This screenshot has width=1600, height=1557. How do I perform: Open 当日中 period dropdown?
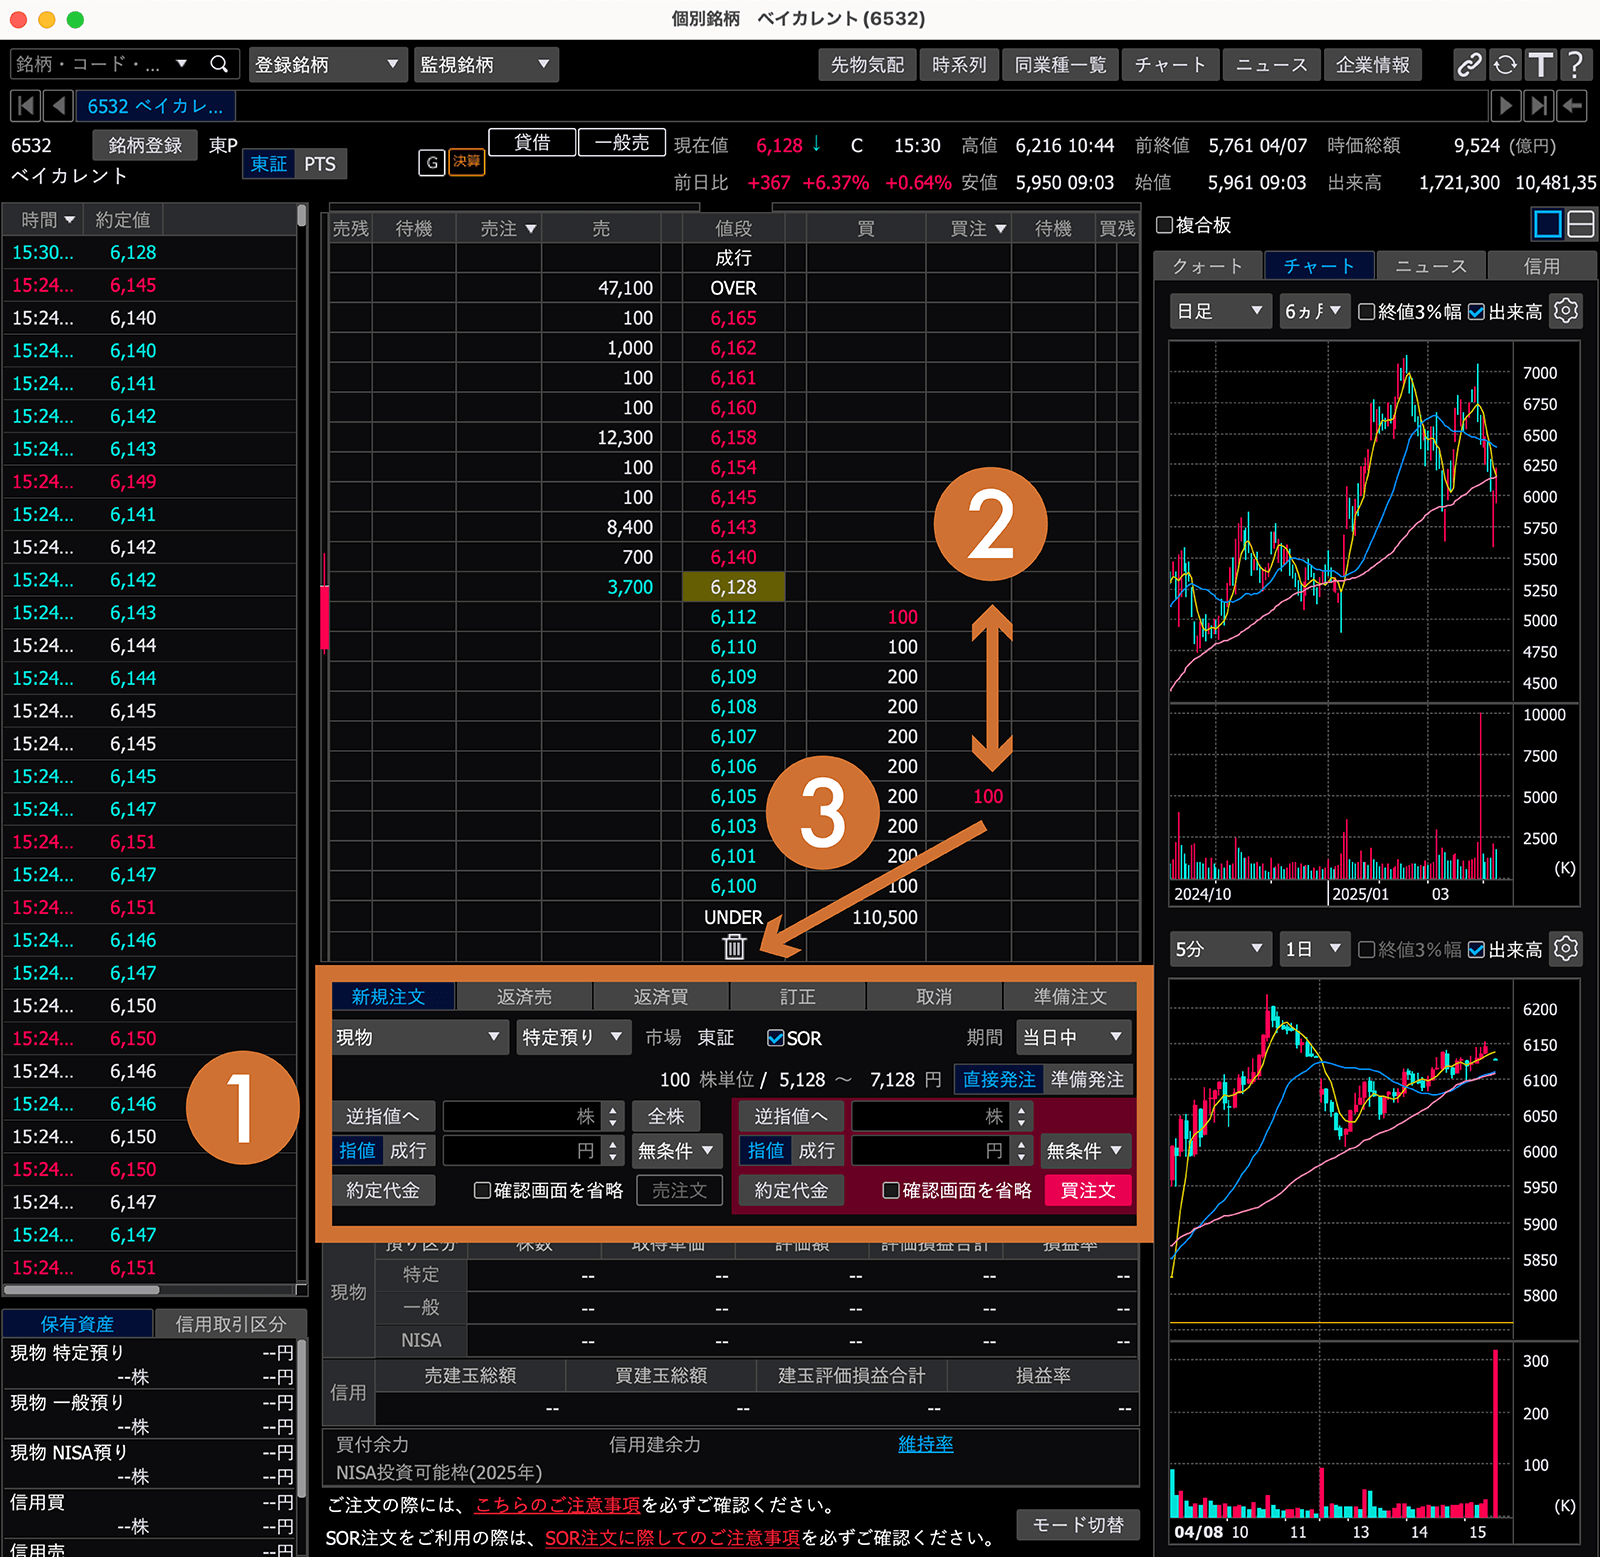pos(1073,1037)
